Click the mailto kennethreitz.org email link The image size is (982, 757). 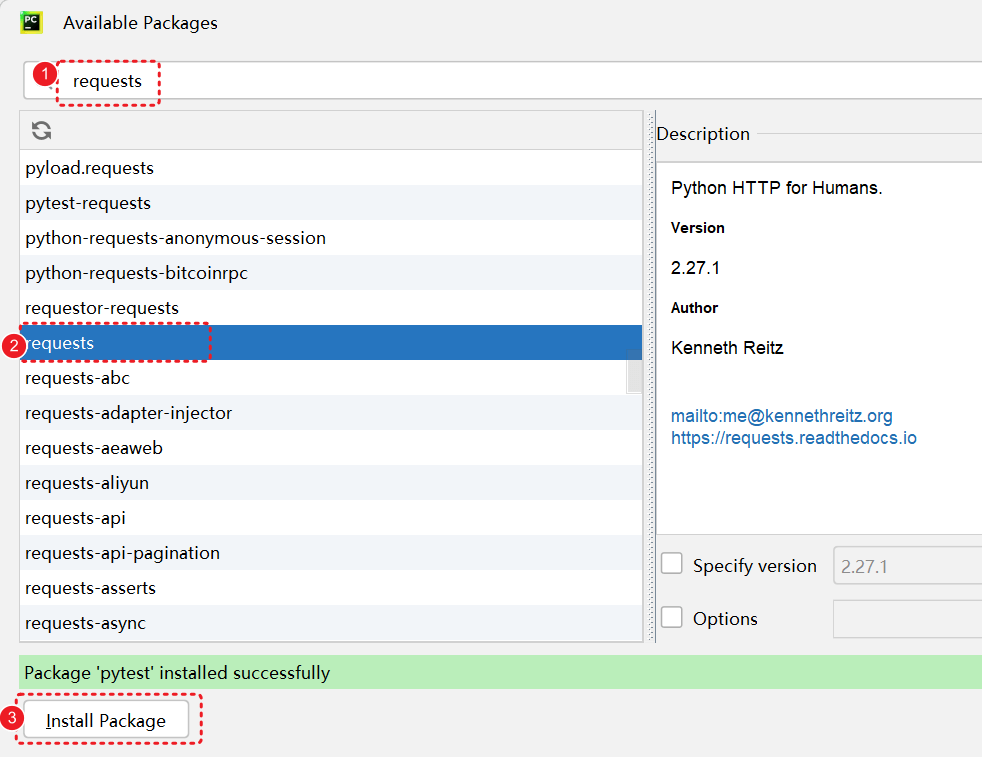(782, 416)
